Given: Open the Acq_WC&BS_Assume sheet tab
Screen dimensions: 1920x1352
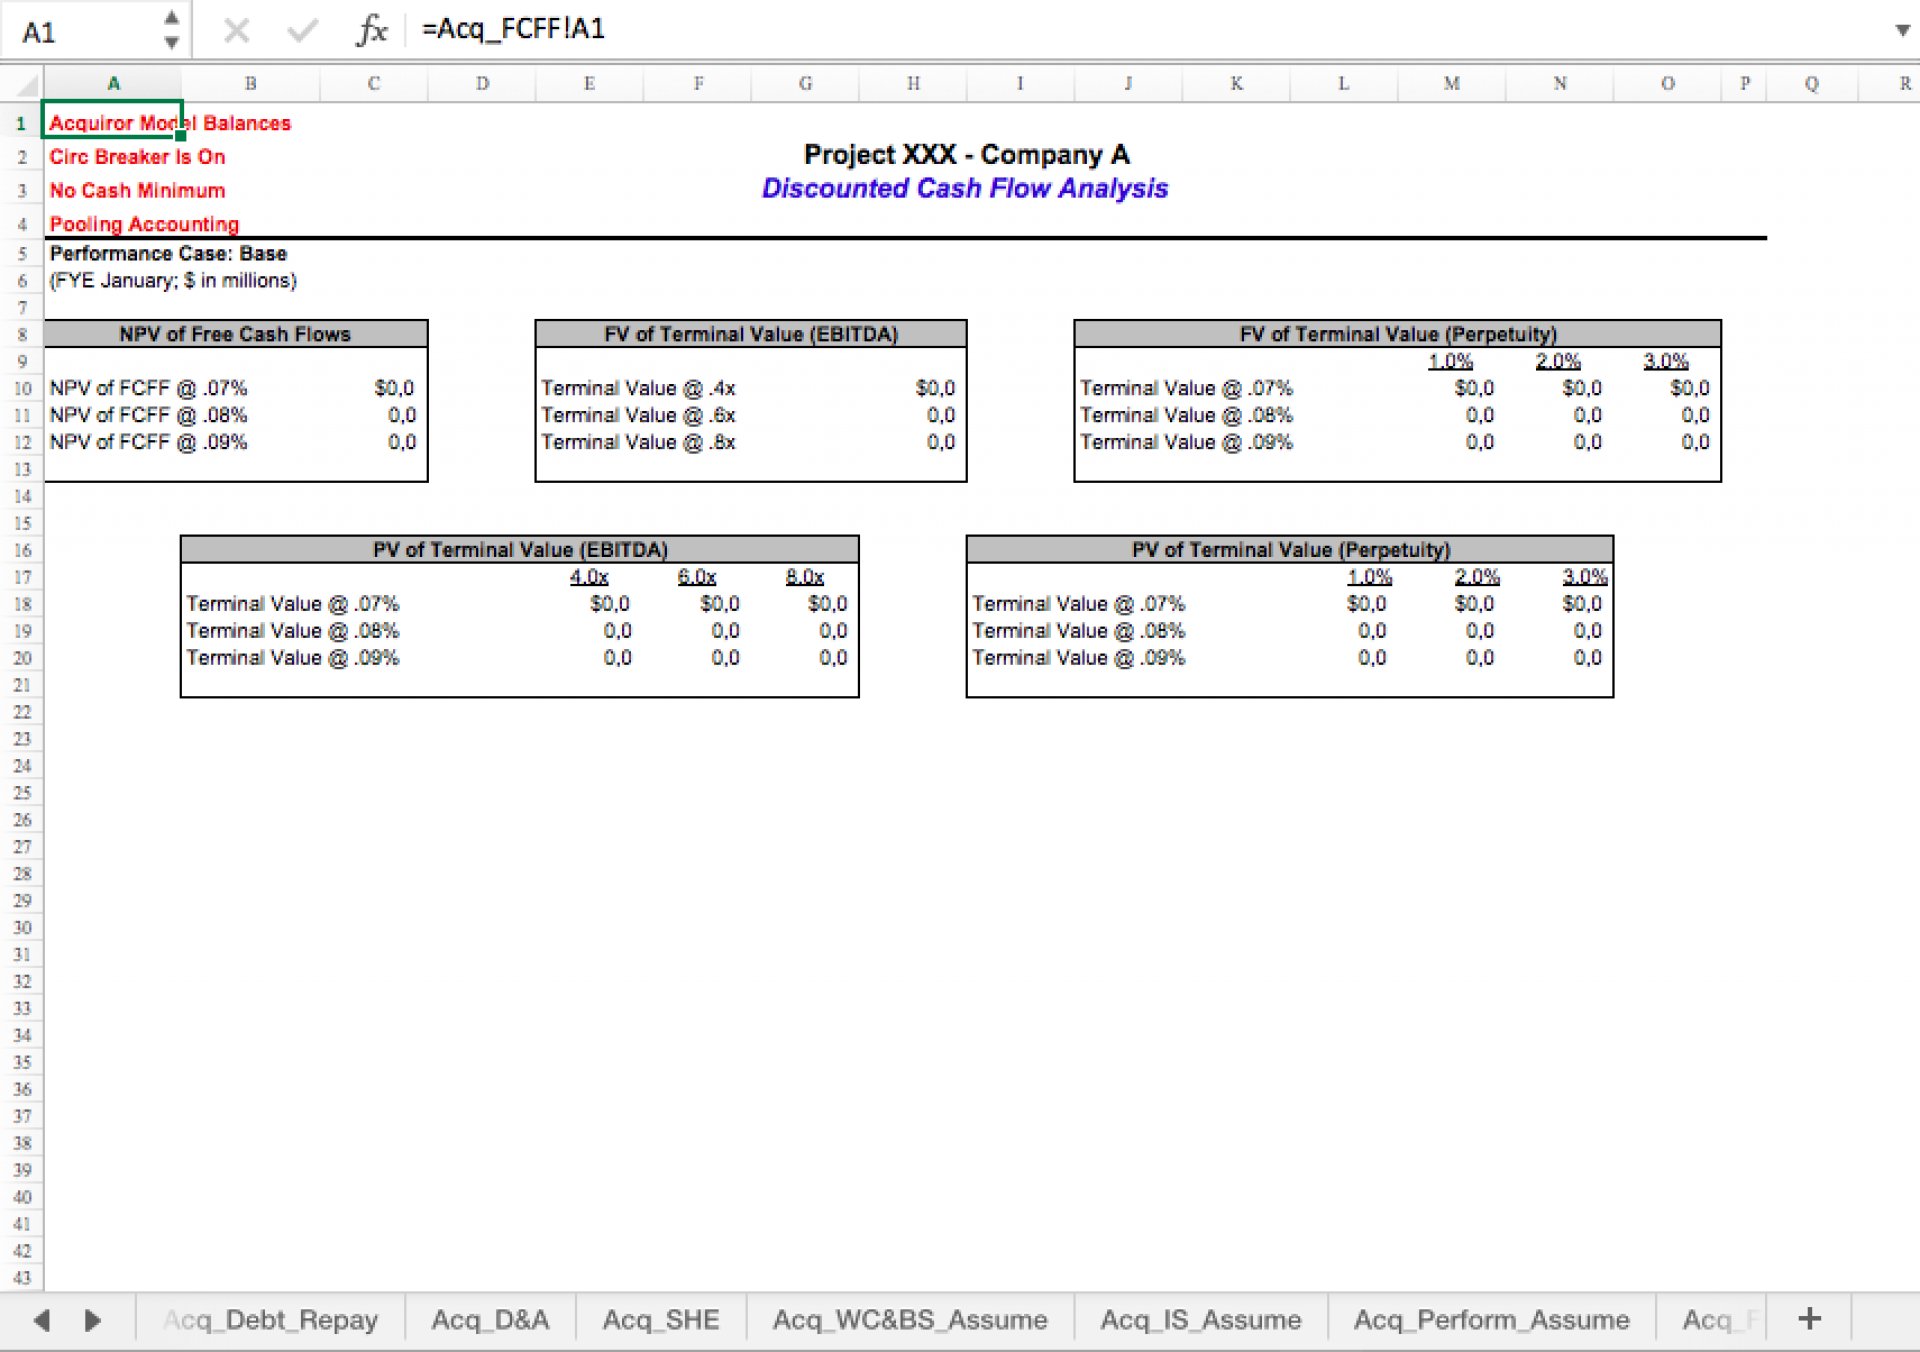Looking at the screenshot, I should tap(910, 1320).
